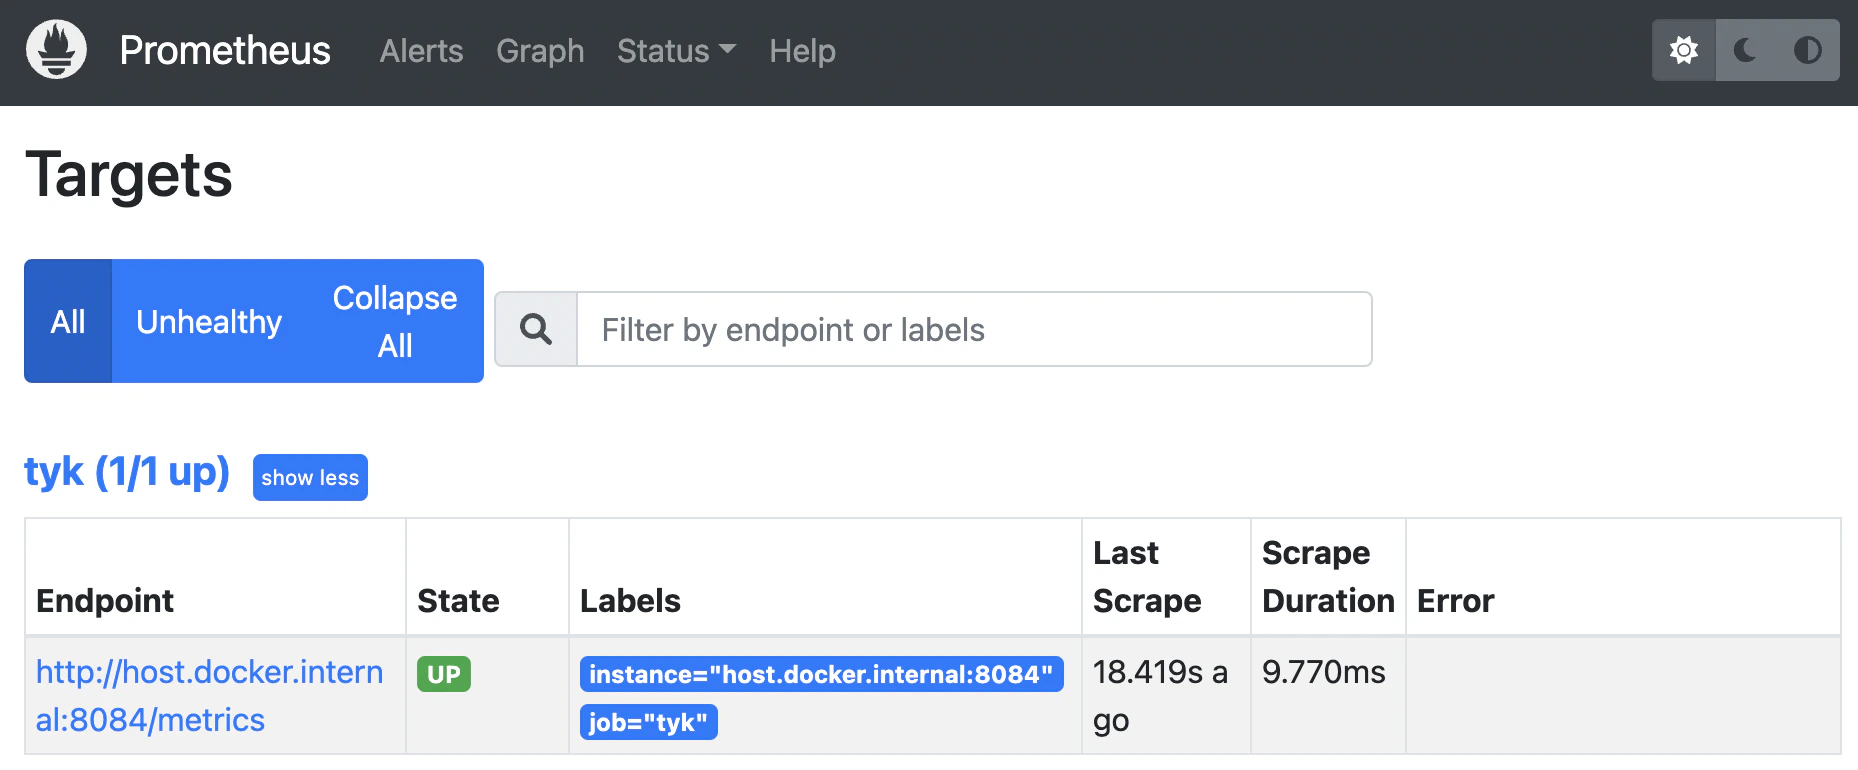Image resolution: width=1858 pixels, height=770 pixels.
Task: Open the Alerts page
Action: (421, 50)
